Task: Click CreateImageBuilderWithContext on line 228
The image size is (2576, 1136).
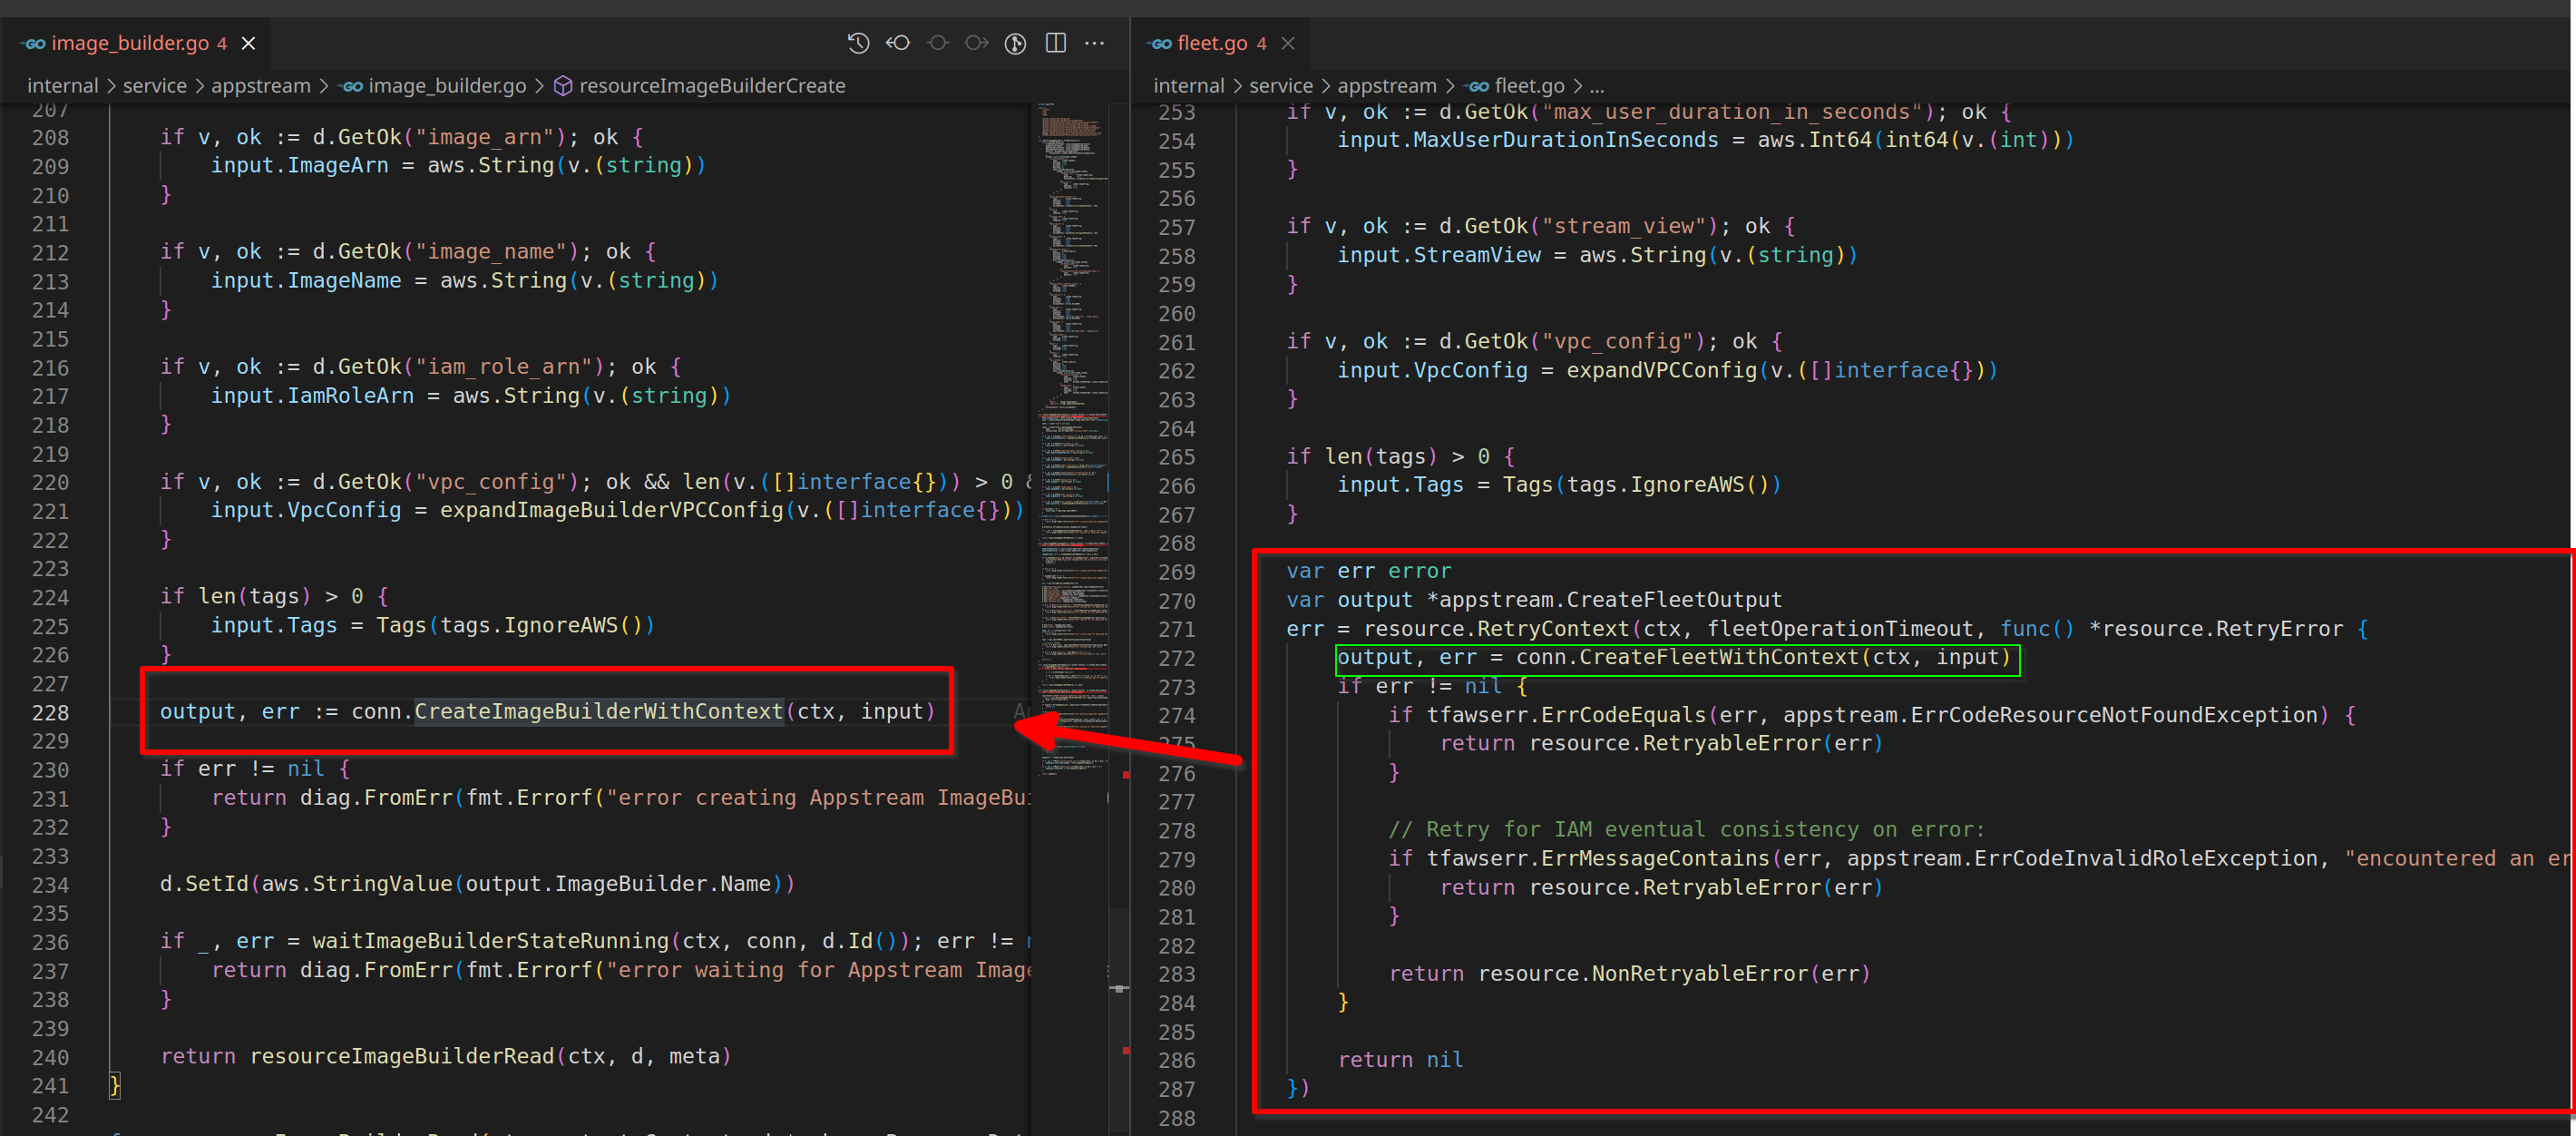Action: point(598,712)
